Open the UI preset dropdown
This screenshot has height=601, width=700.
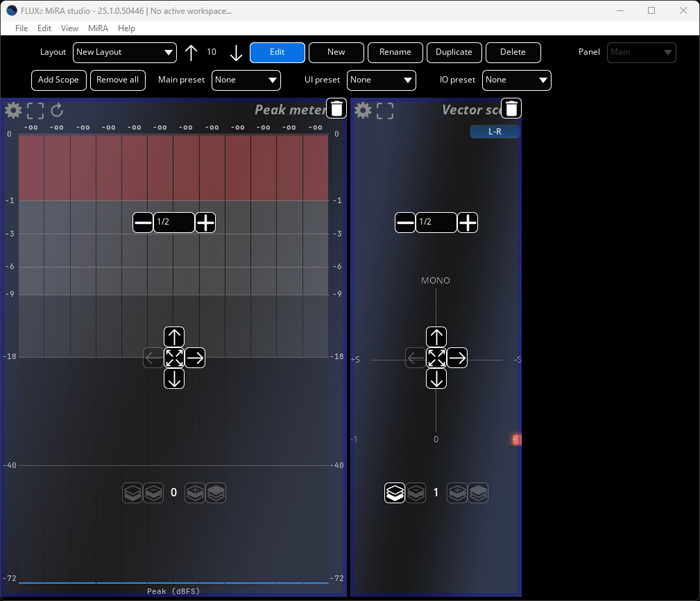(381, 80)
